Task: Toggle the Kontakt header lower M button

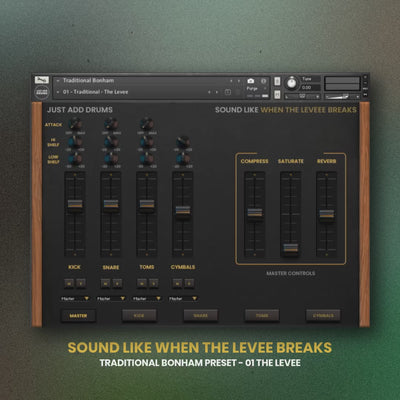Action: point(277,94)
